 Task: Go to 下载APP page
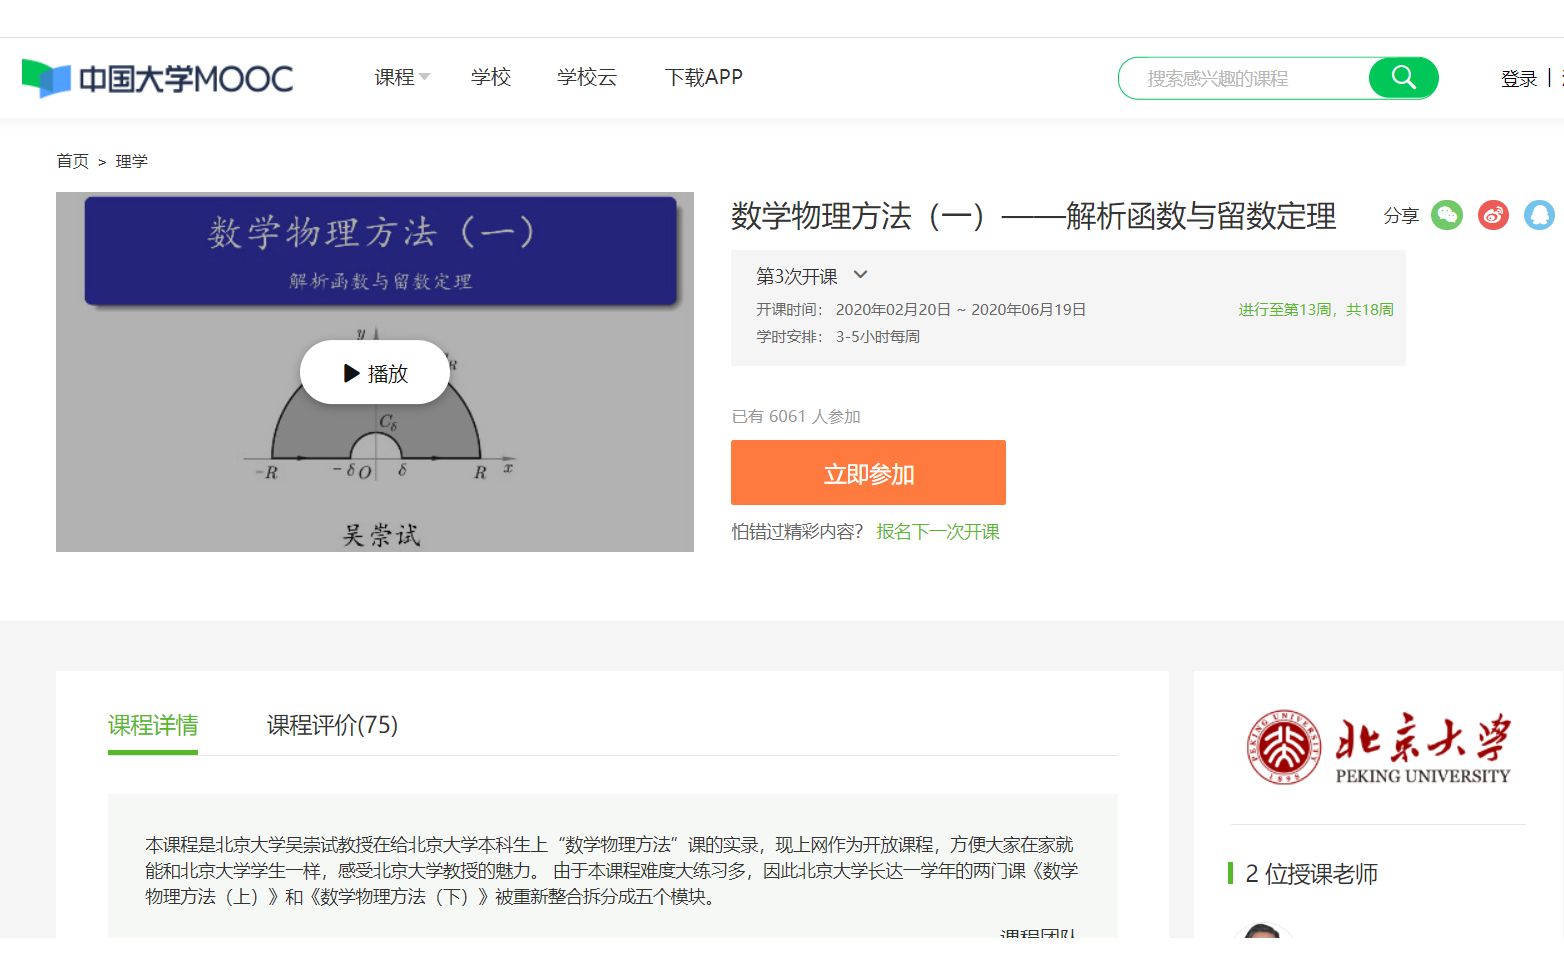tap(704, 77)
